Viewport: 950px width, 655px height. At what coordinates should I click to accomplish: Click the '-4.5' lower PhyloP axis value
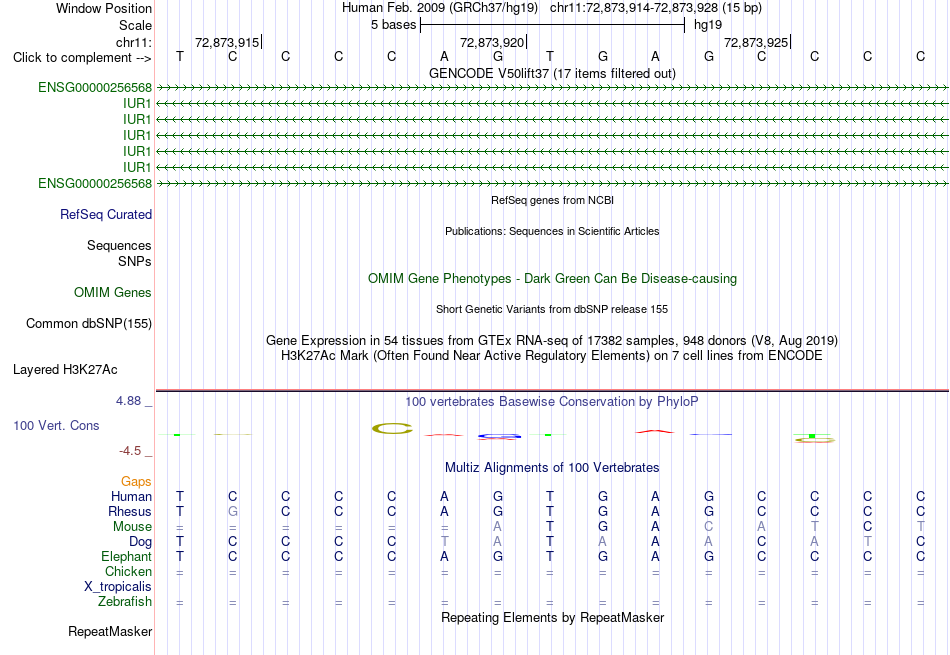(x=130, y=450)
